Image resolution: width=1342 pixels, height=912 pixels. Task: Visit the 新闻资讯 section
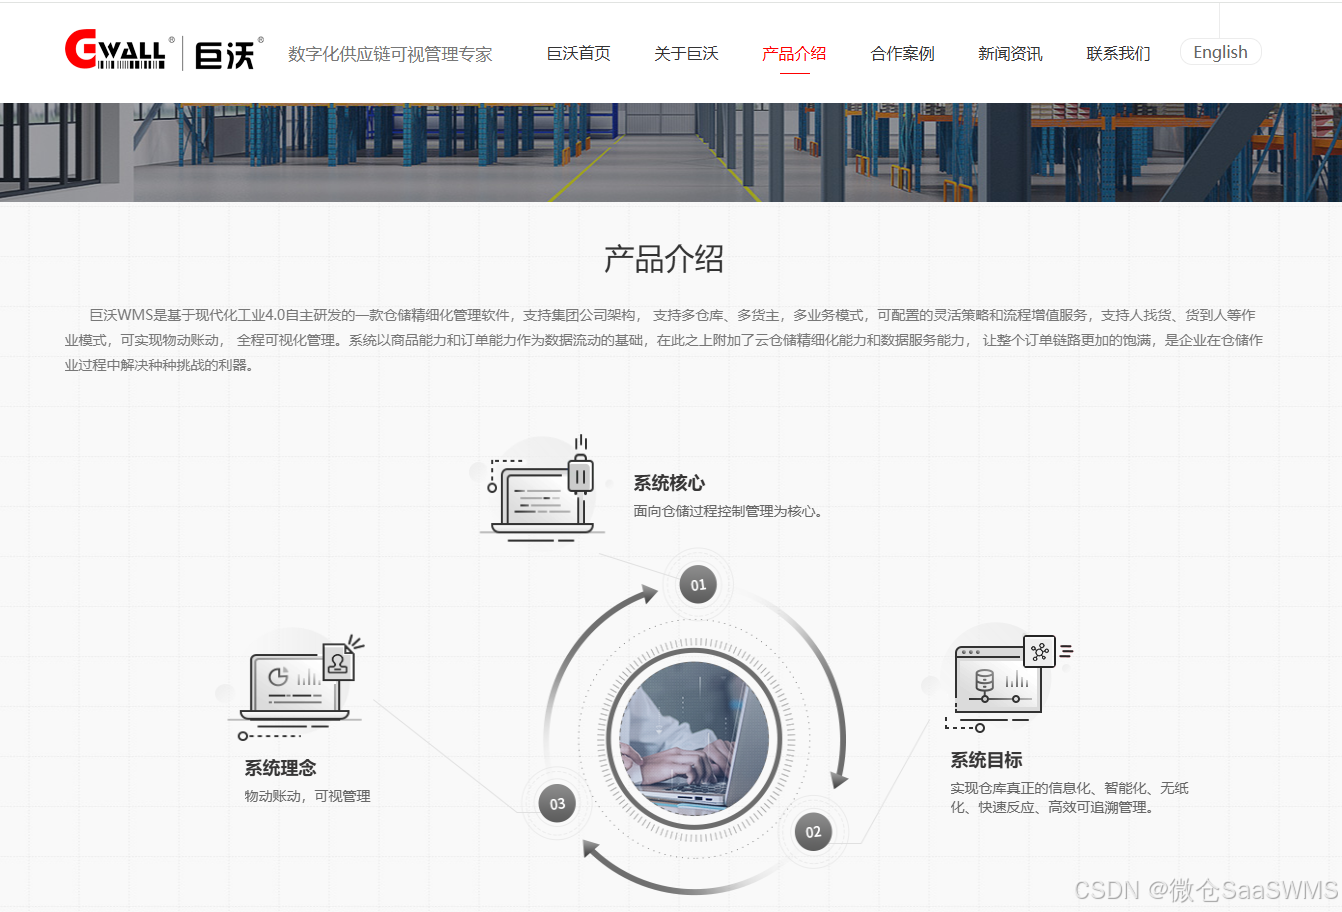1010,53
